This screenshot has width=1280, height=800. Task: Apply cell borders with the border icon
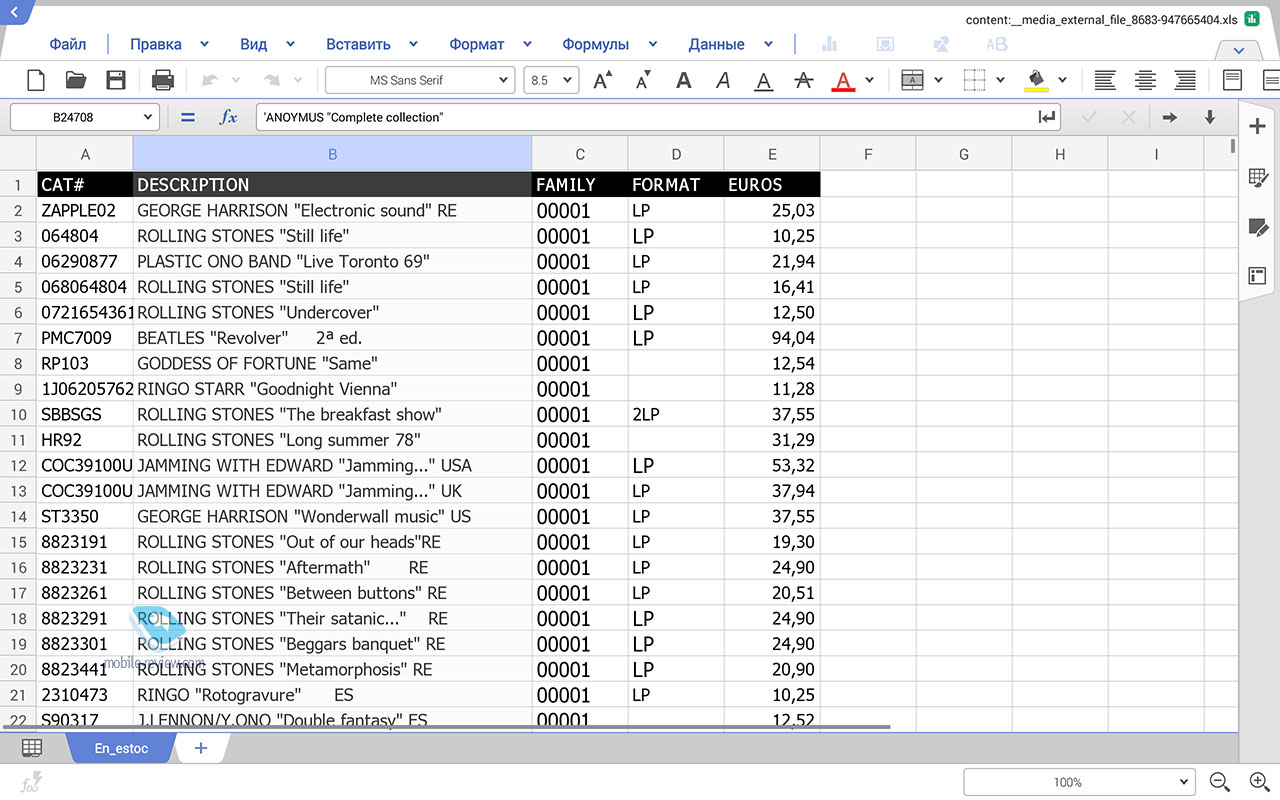point(975,80)
